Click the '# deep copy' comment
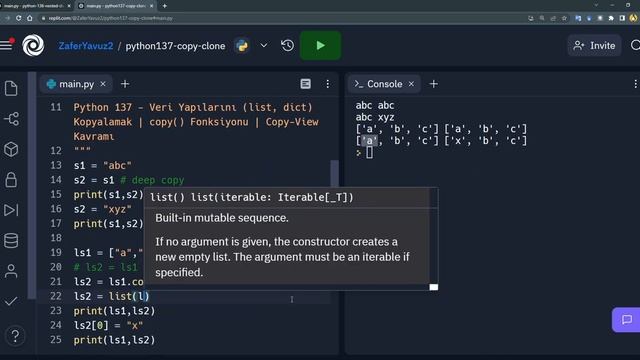 152,180
